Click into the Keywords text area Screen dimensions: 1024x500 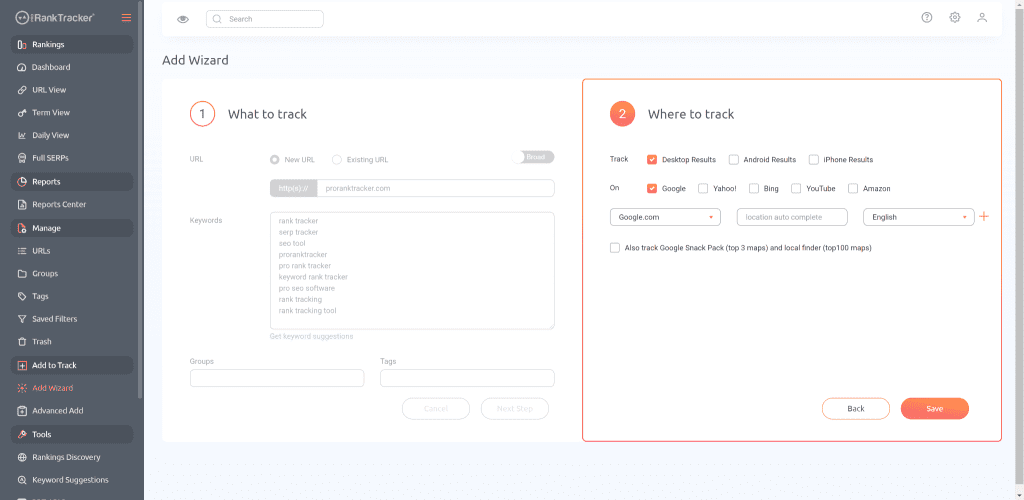tap(412, 270)
